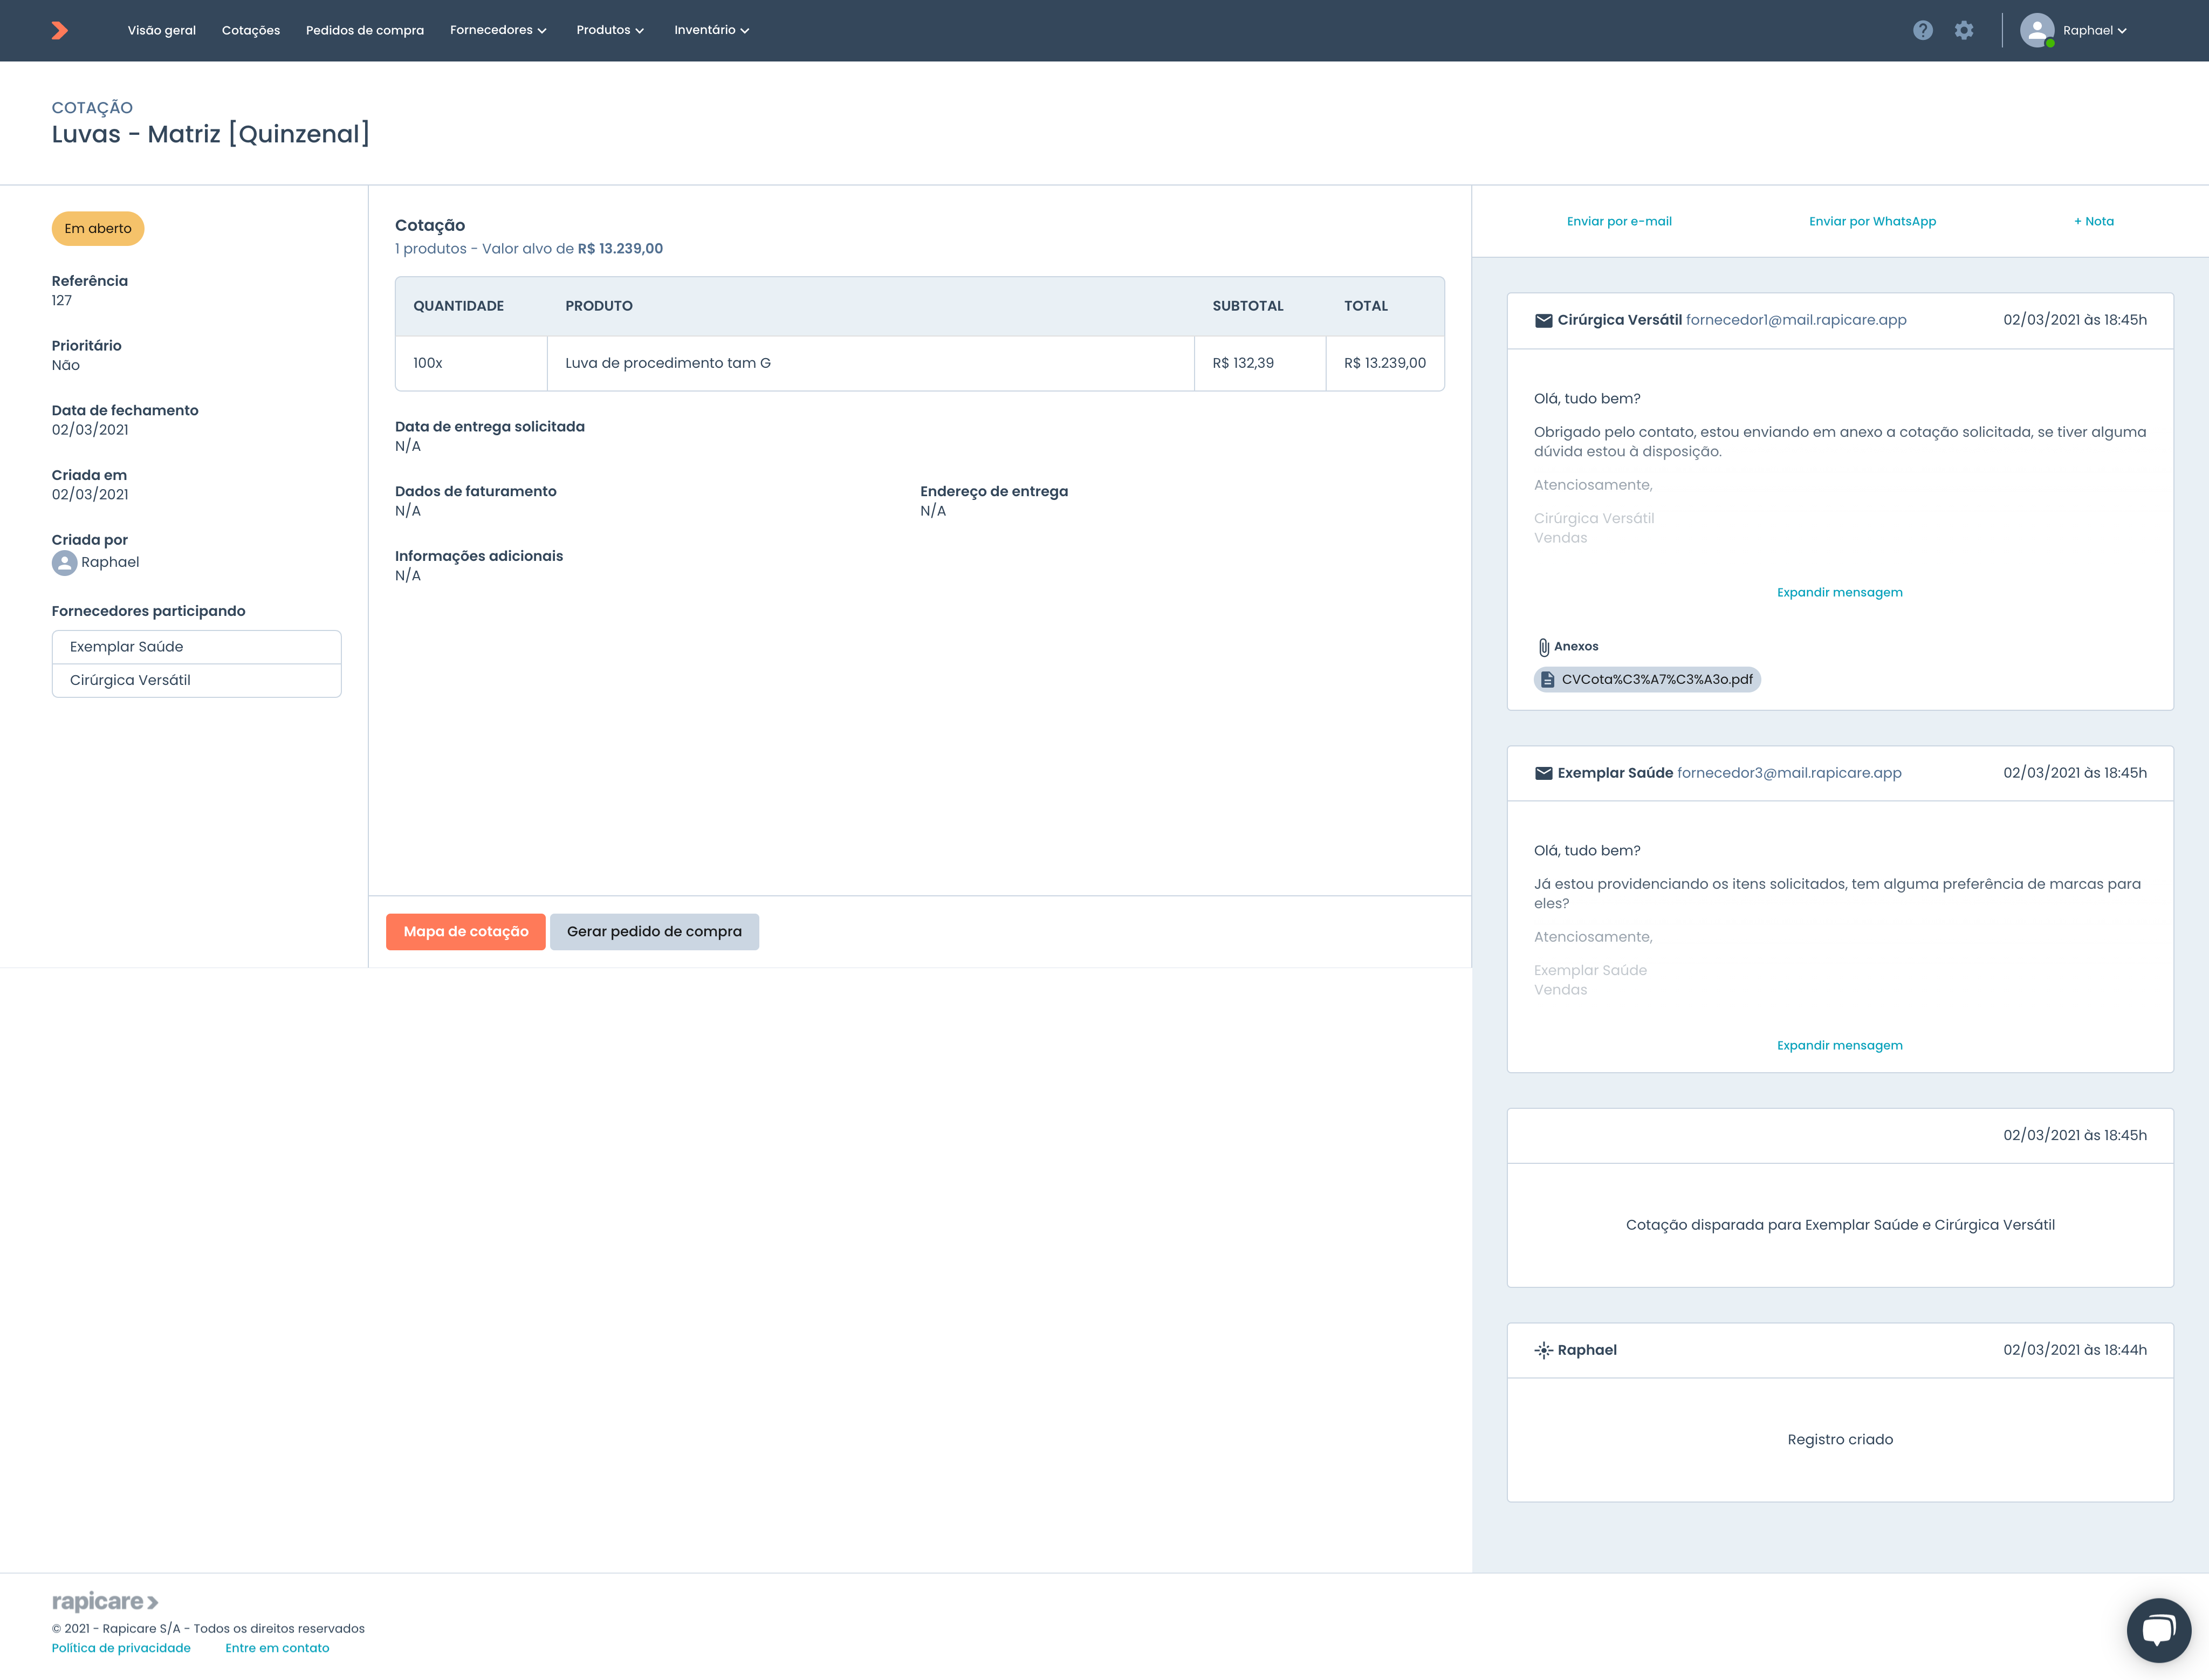This screenshot has height=1680, width=2209.
Task: Open Pedidos de compra page
Action: tap(365, 31)
